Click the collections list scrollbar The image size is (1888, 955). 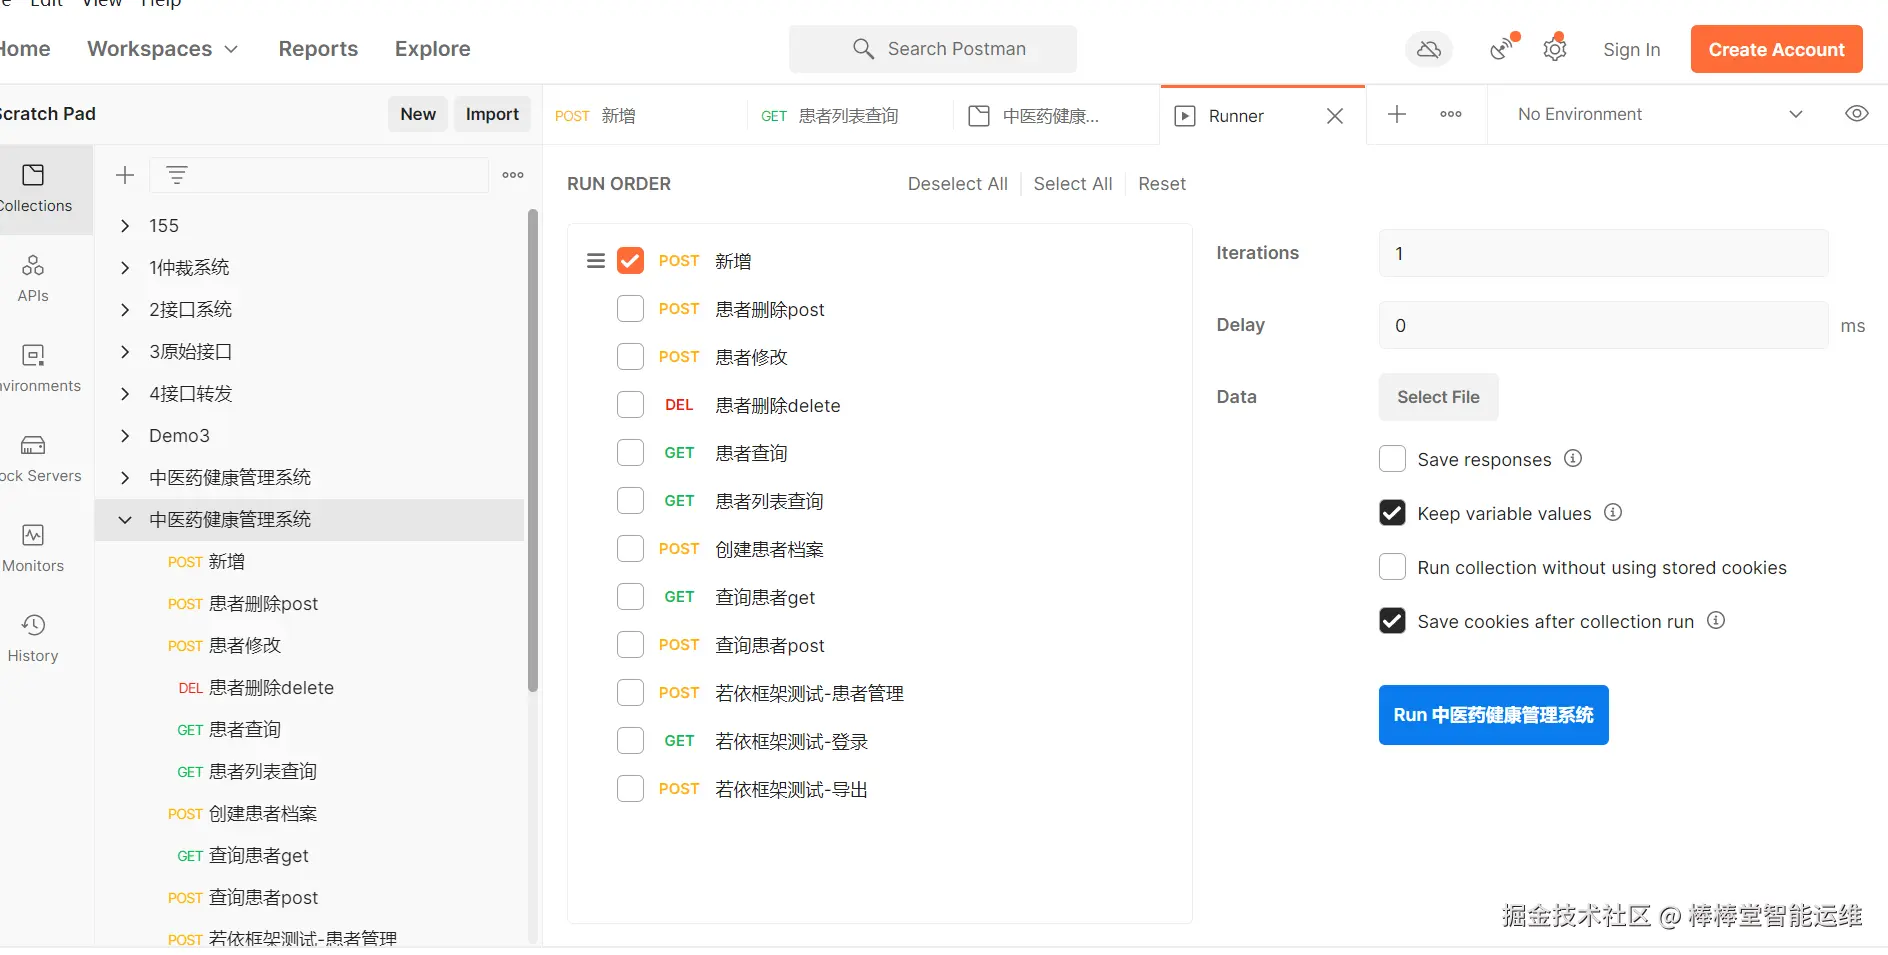point(533,450)
